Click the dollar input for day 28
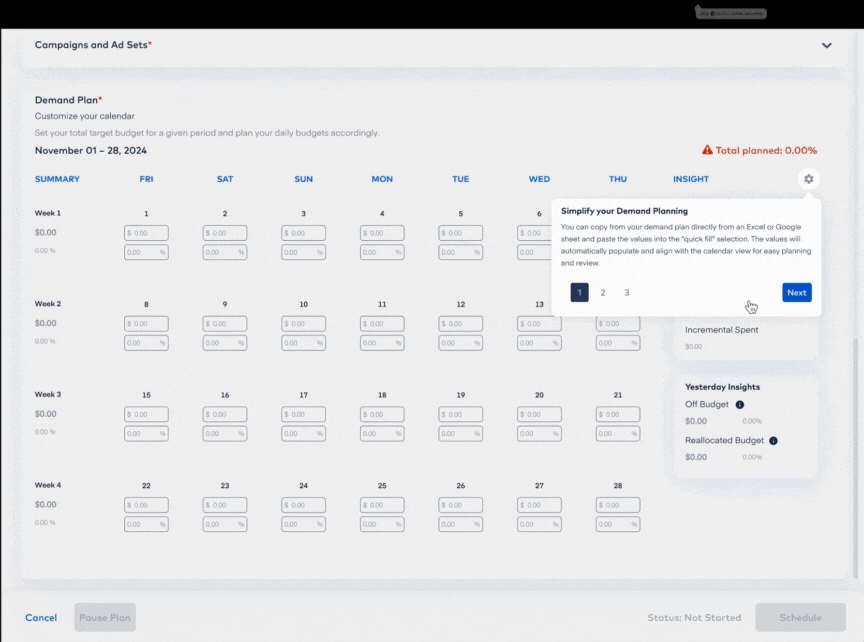This screenshot has width=864, height=642. tap(618, 505)
